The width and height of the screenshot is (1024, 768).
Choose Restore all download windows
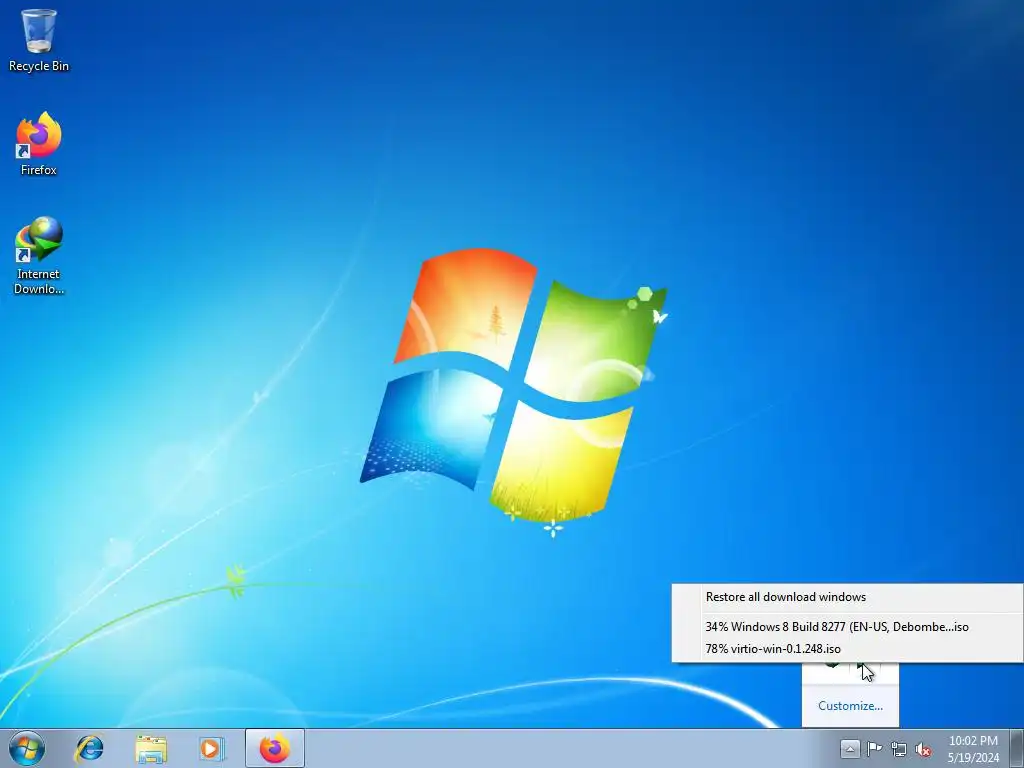[847, 597]
